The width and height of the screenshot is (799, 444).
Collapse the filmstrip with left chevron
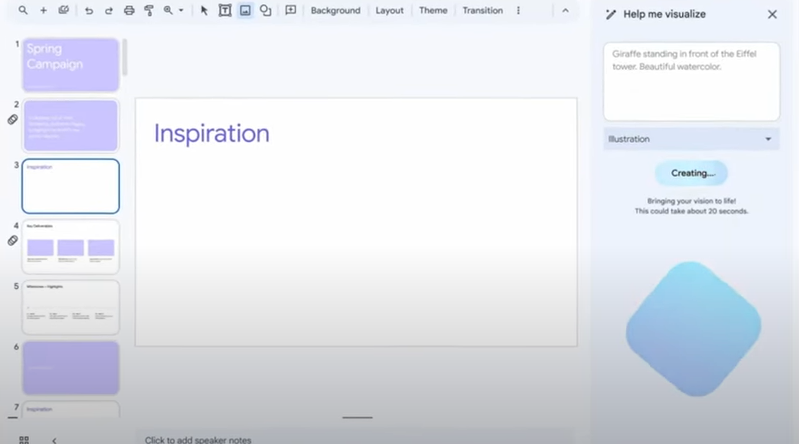(x=54, y=439)
